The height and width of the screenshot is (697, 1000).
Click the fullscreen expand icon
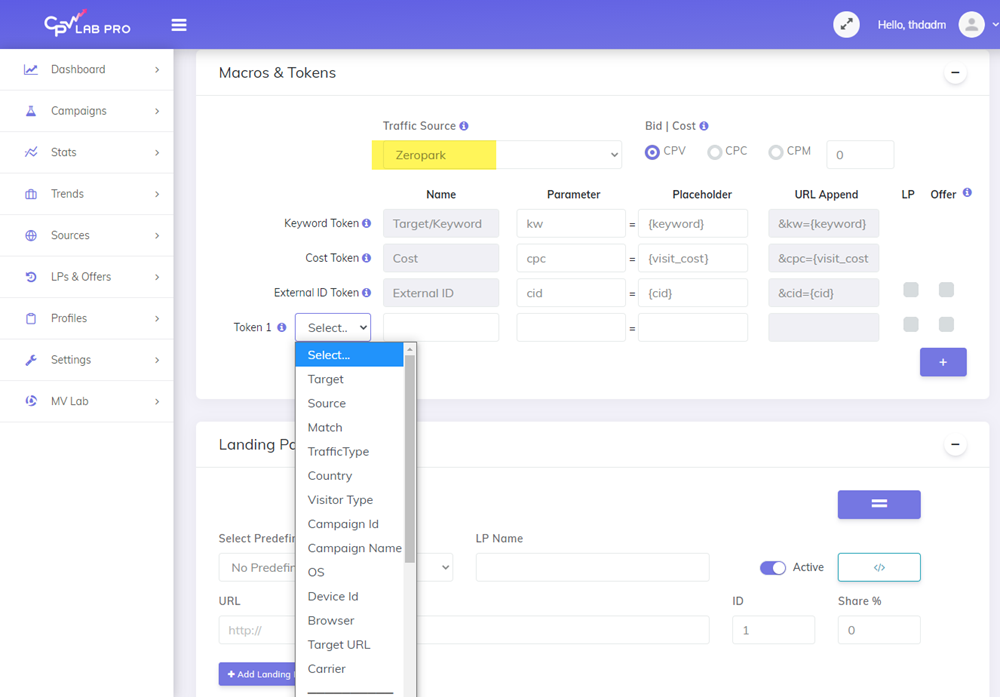pos(846,25)
